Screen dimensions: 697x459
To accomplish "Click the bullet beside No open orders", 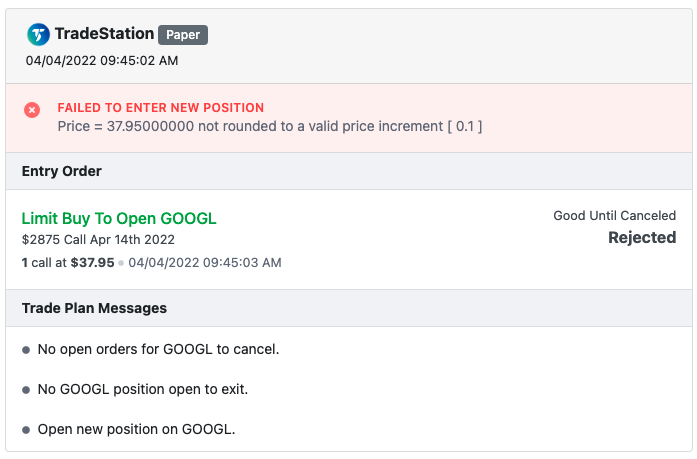I will tap(26, 350).
